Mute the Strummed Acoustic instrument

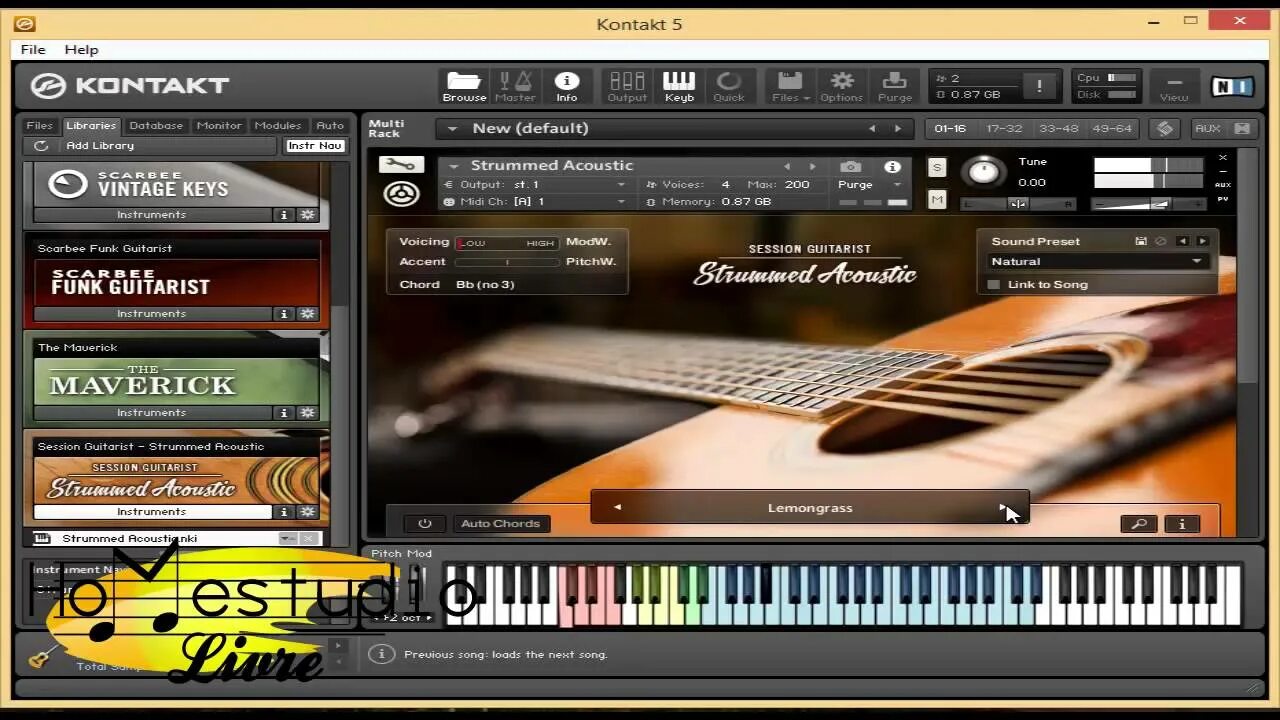point(937,200)
